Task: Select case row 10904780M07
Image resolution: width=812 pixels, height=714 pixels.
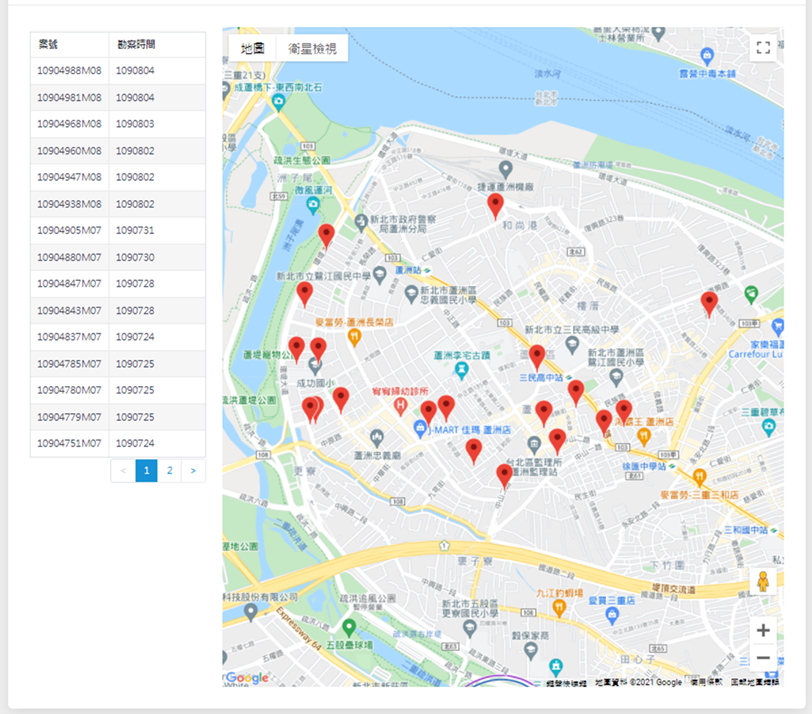Action: 118,390
